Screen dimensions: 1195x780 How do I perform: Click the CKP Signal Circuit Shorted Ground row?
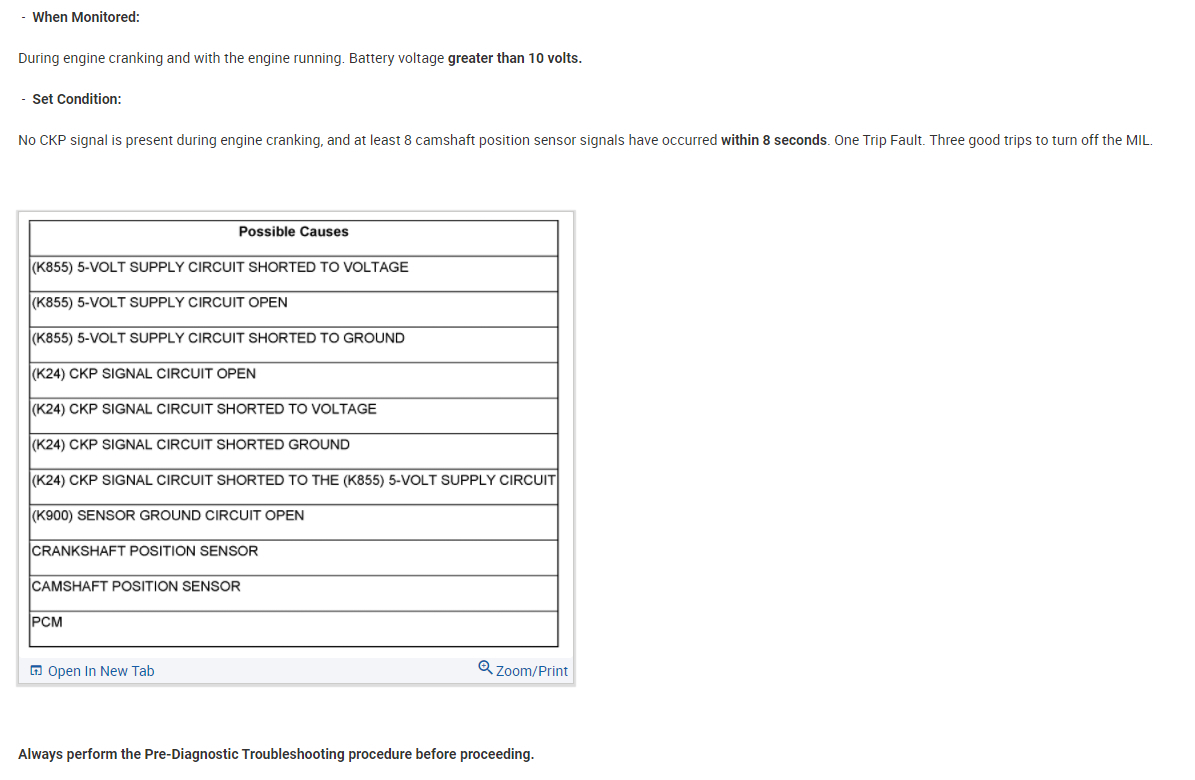tap(191, 445)
